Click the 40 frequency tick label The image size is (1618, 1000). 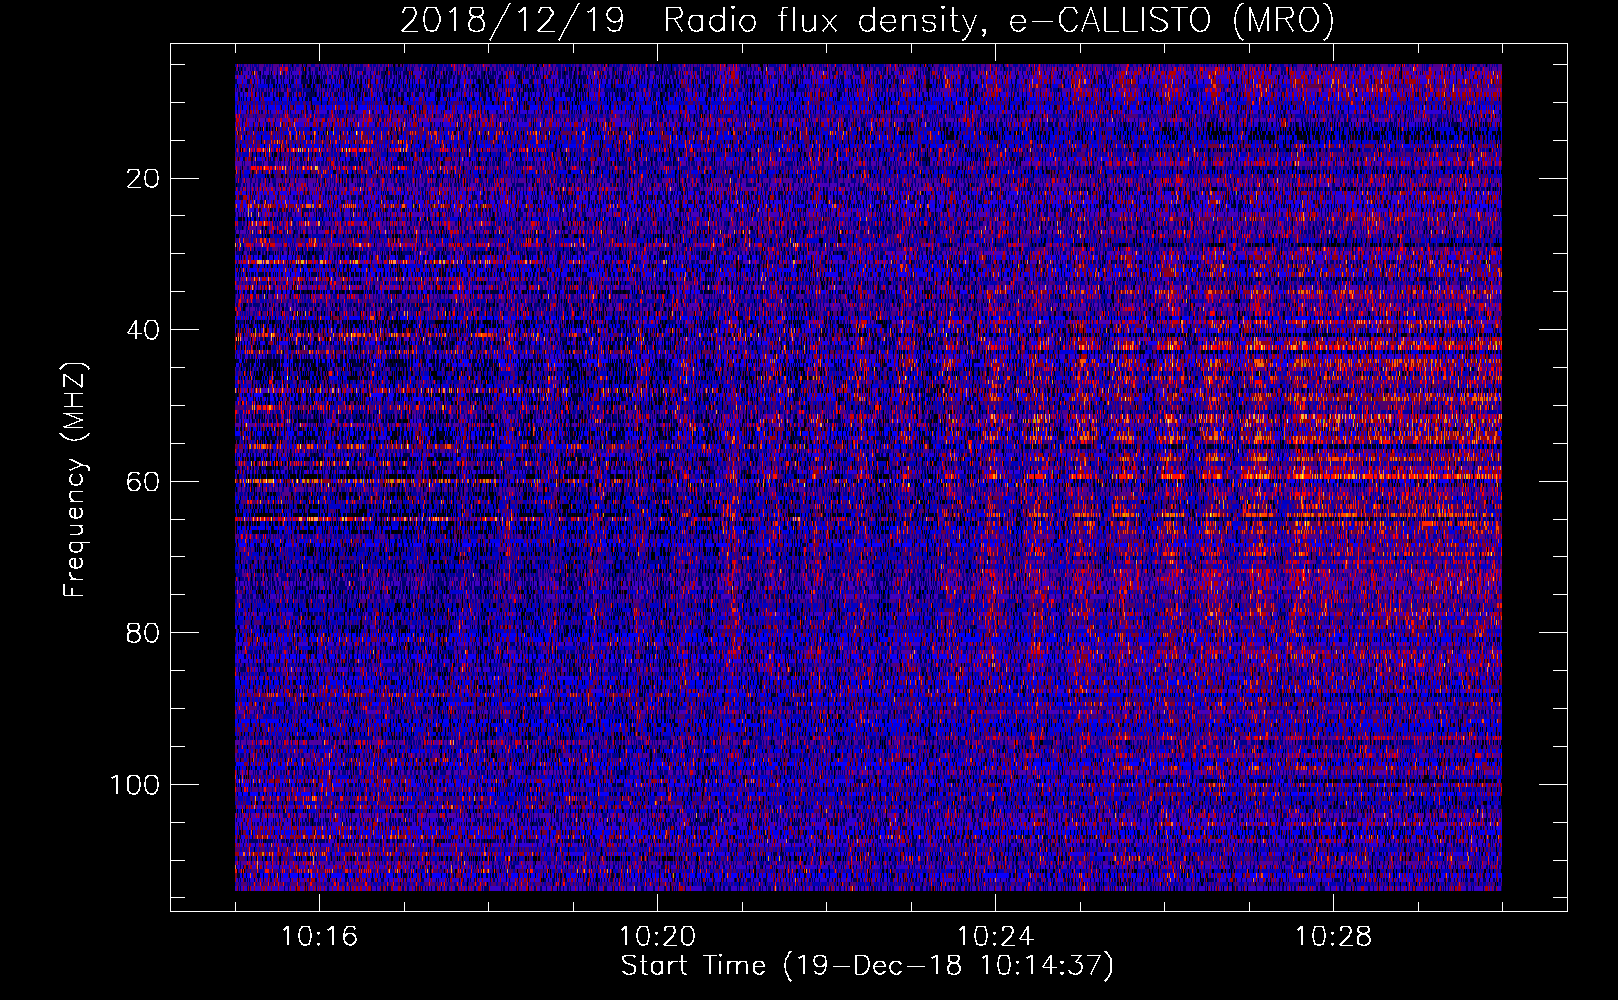click(x=144, y=330)
